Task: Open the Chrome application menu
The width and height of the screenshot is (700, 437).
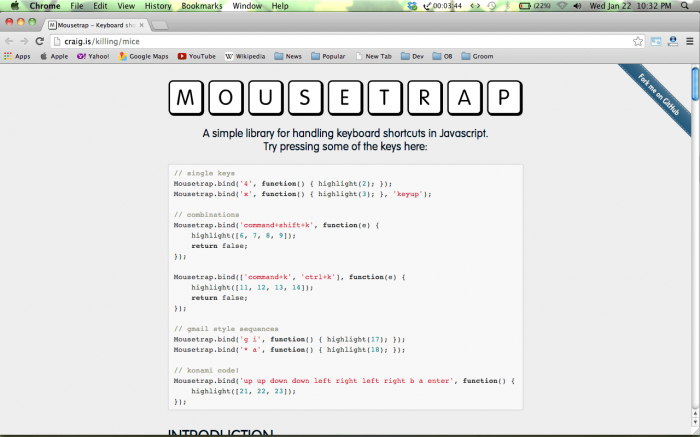Action: [x=45, y=6]
